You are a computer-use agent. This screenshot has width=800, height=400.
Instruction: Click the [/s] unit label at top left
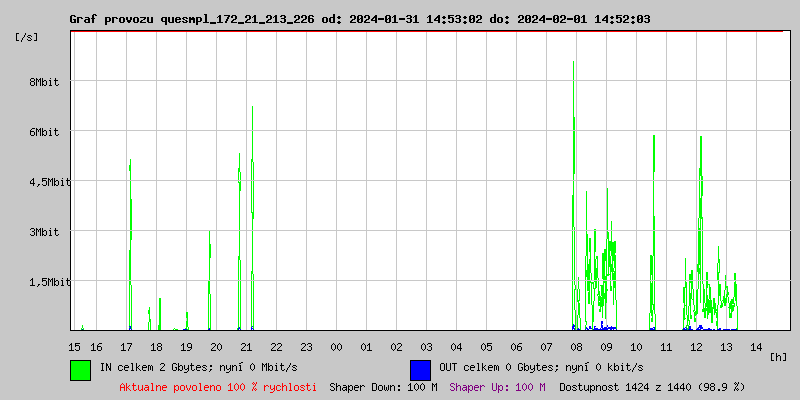click(x=27, y=37)
